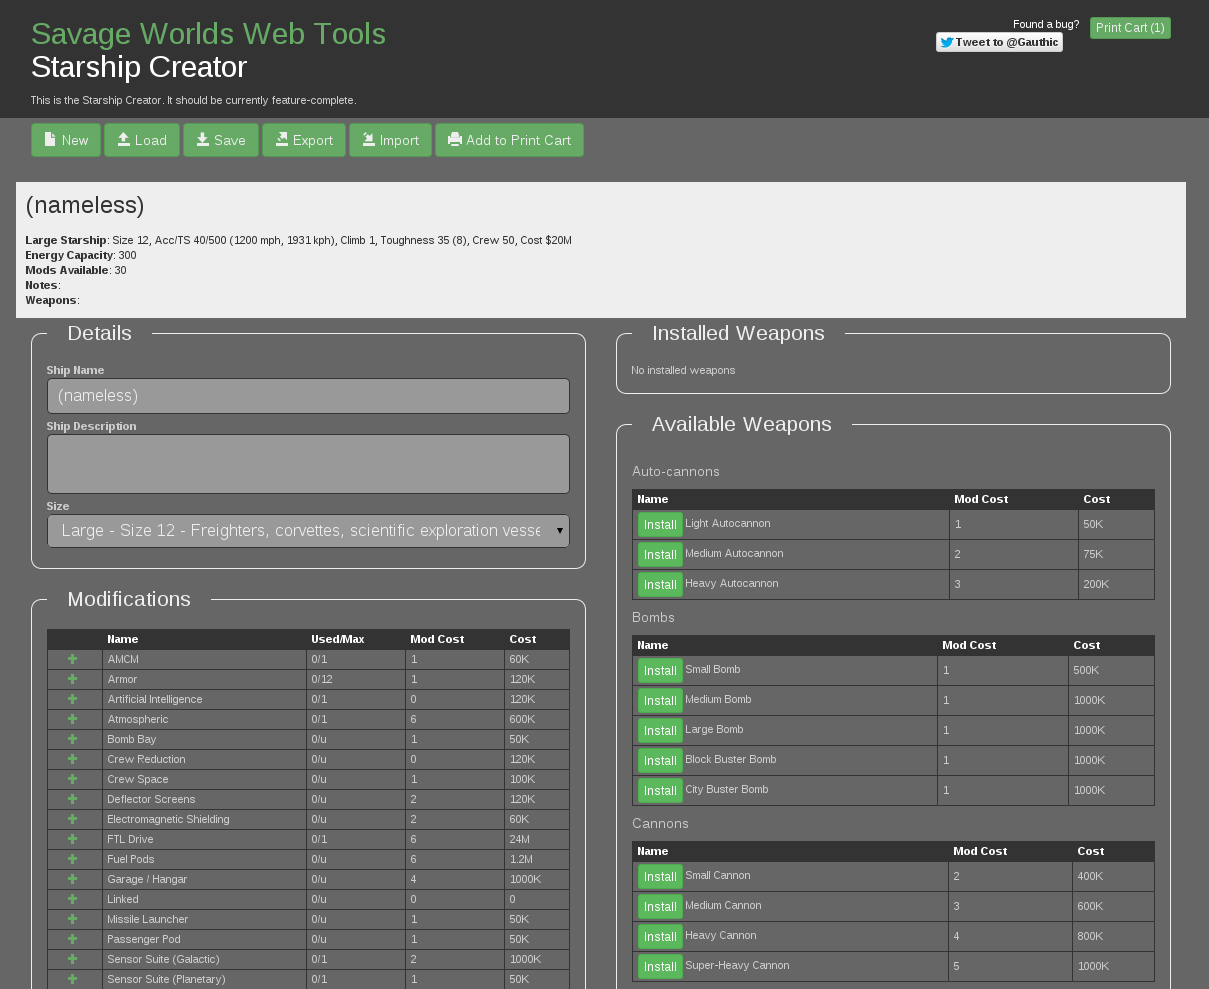
Task: Add Armor modification using its plus icon
Action: pyautogui.click(x=72, y=679)
